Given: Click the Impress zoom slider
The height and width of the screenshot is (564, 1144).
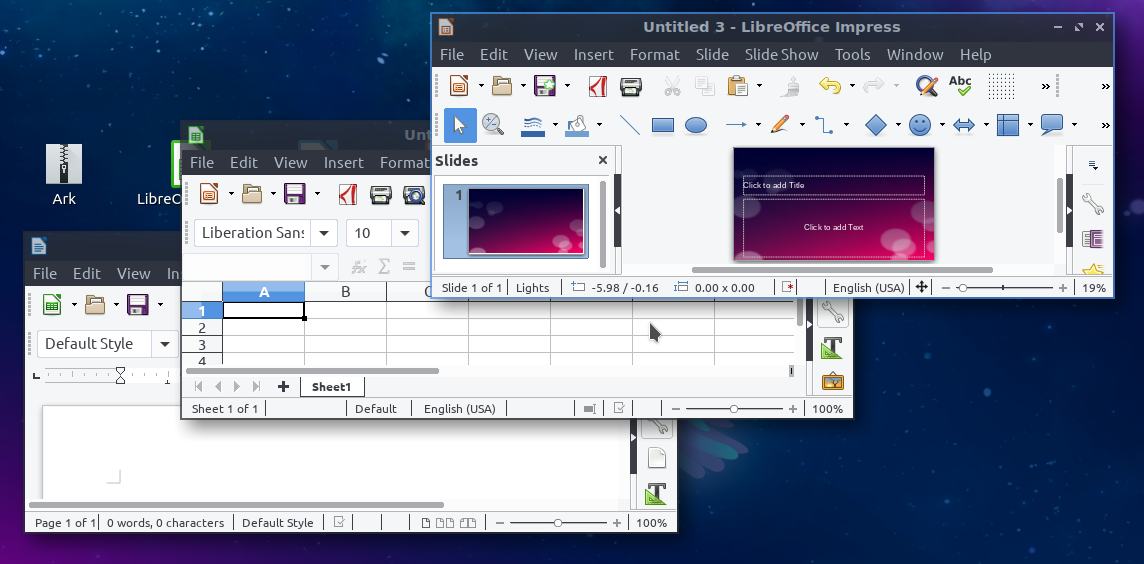Looking at the screenshot, I should pyautogui.click(x=1003, y=288).
